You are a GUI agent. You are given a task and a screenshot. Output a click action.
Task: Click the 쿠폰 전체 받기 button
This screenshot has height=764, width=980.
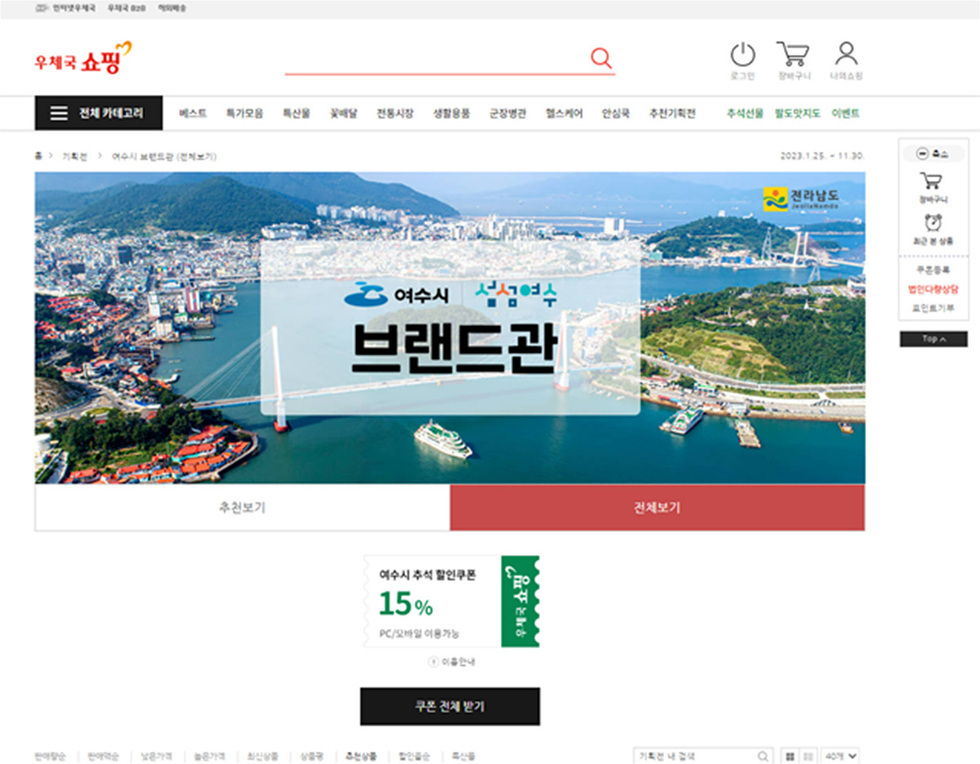point(449,706)
